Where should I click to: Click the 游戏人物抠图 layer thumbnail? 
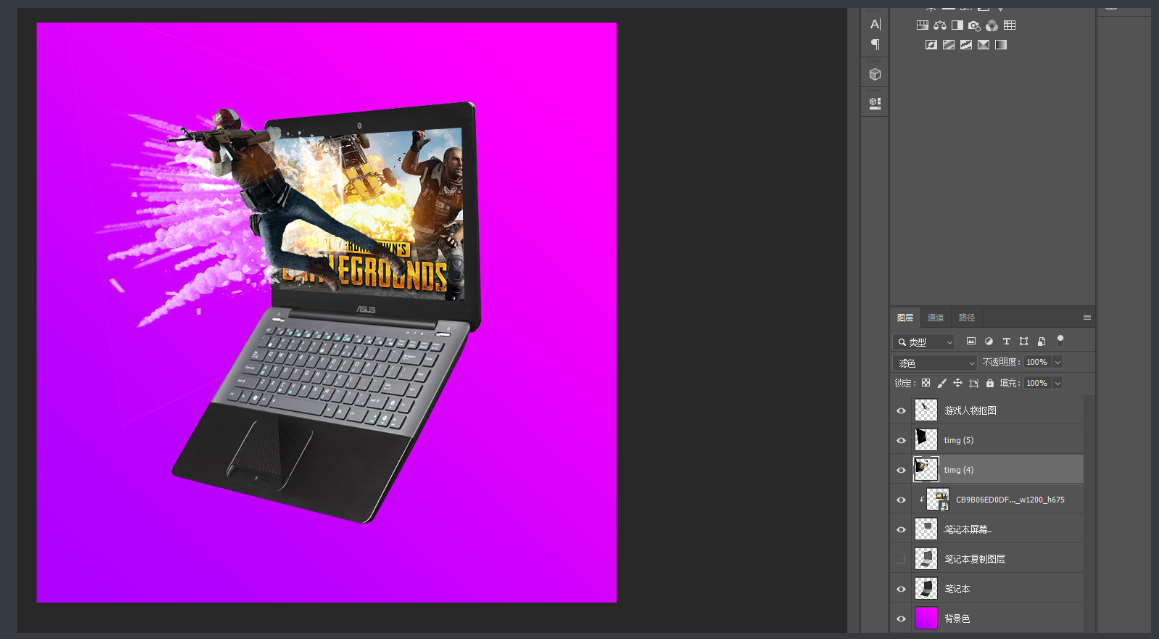point(926,410)
